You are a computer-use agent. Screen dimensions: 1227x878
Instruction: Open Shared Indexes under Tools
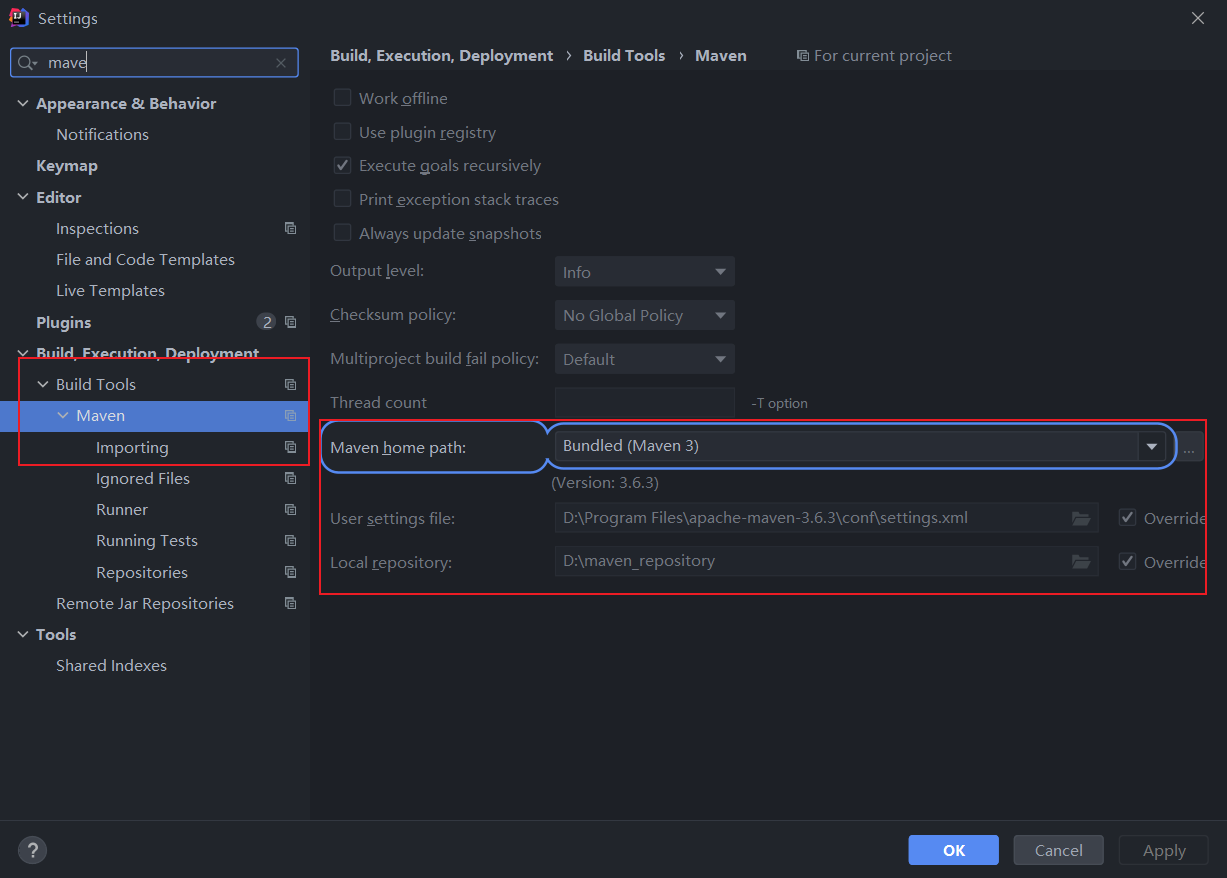111,665
